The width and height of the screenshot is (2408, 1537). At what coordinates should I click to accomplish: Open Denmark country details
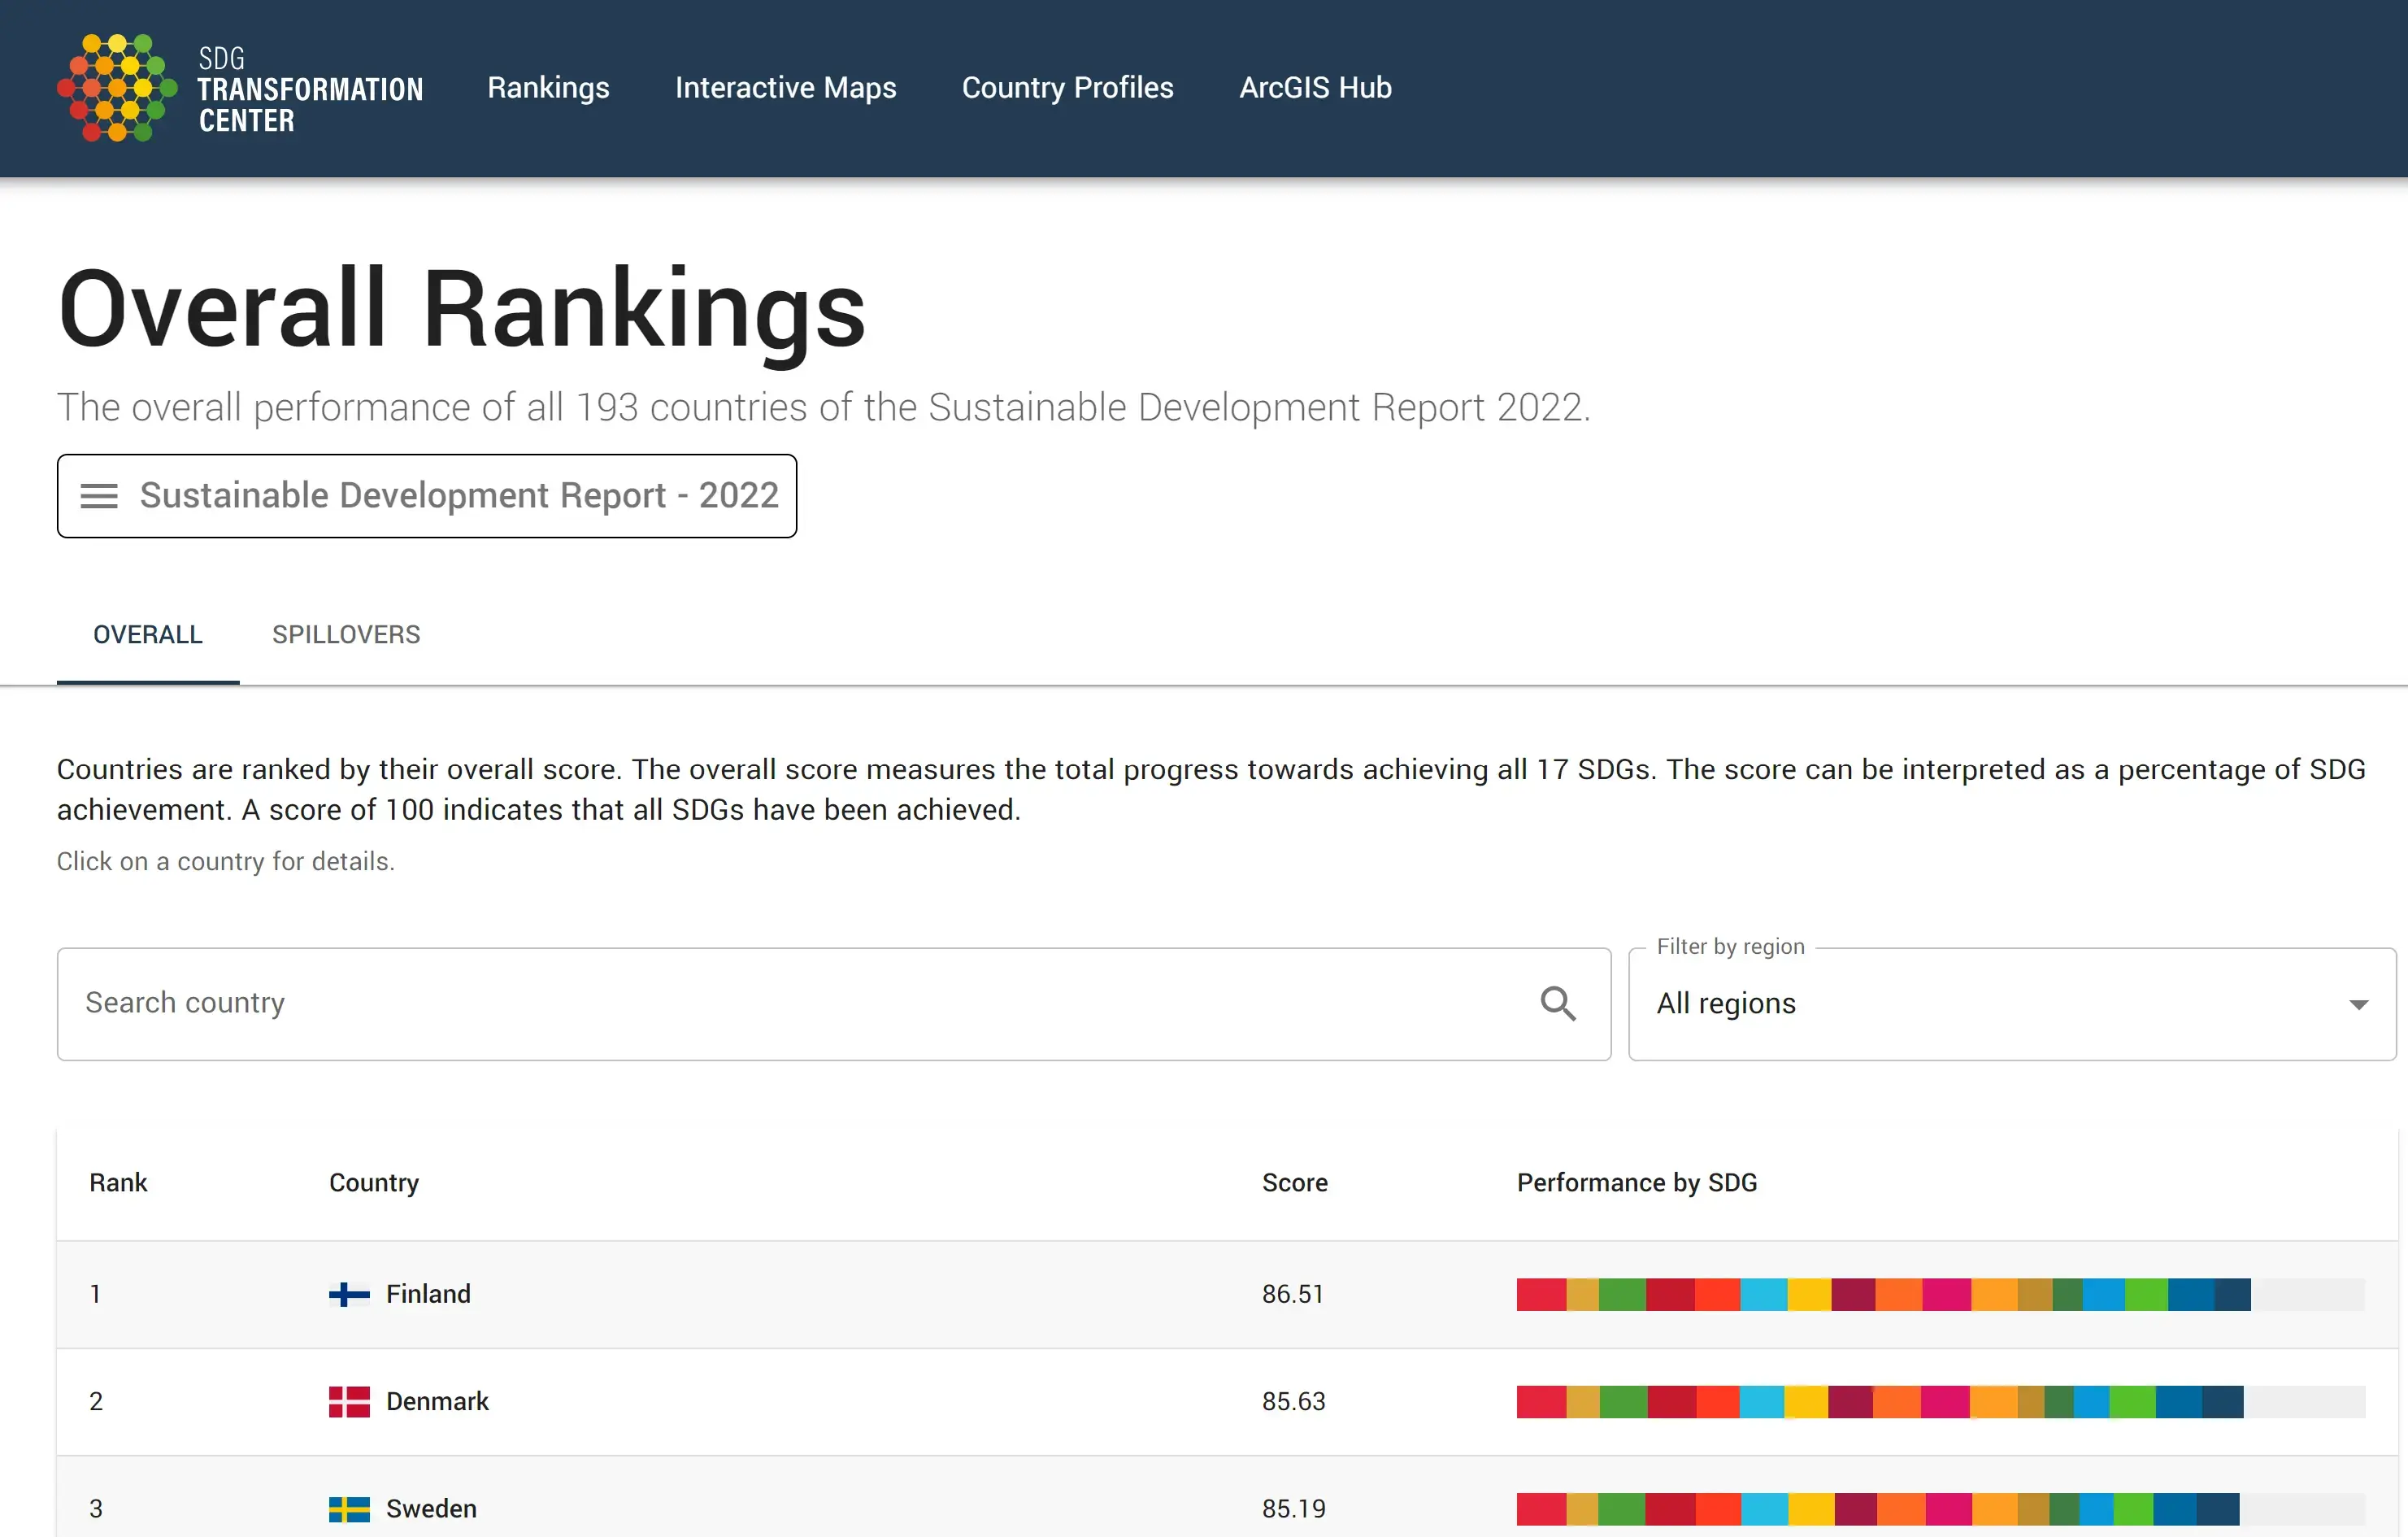click(437, 1401)
